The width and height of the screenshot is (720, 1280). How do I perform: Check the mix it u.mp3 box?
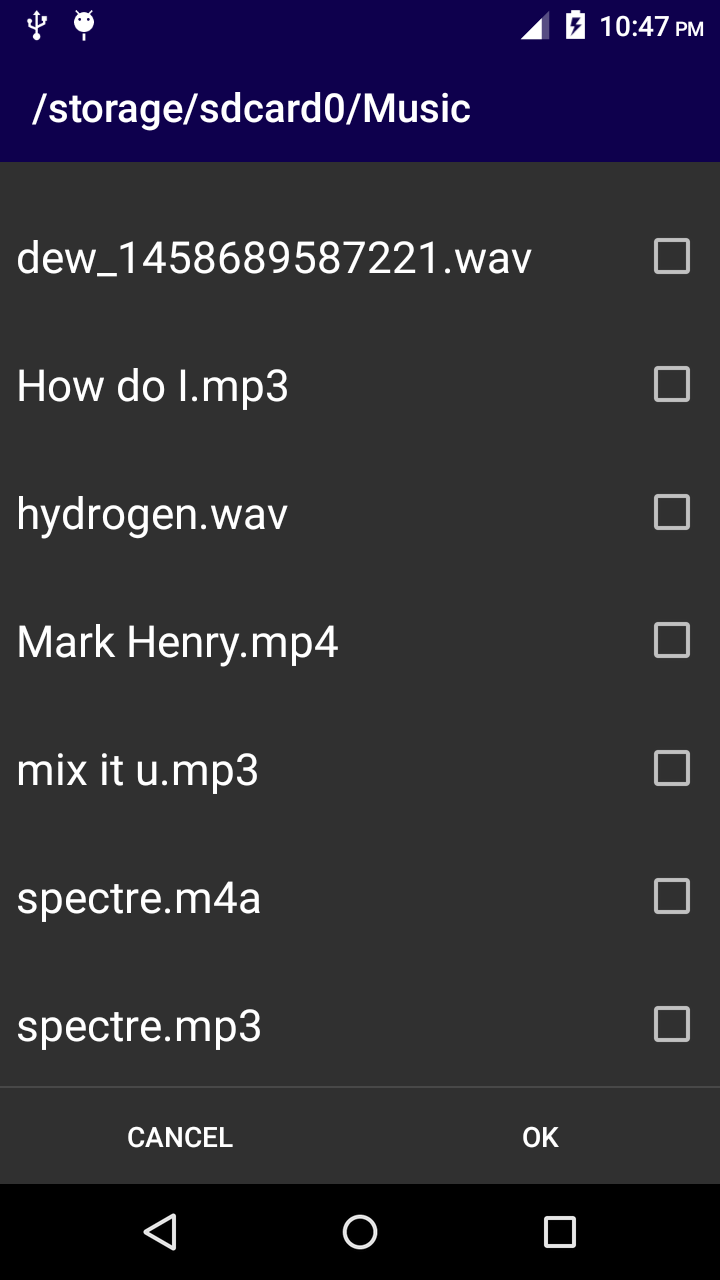point(671,768)
